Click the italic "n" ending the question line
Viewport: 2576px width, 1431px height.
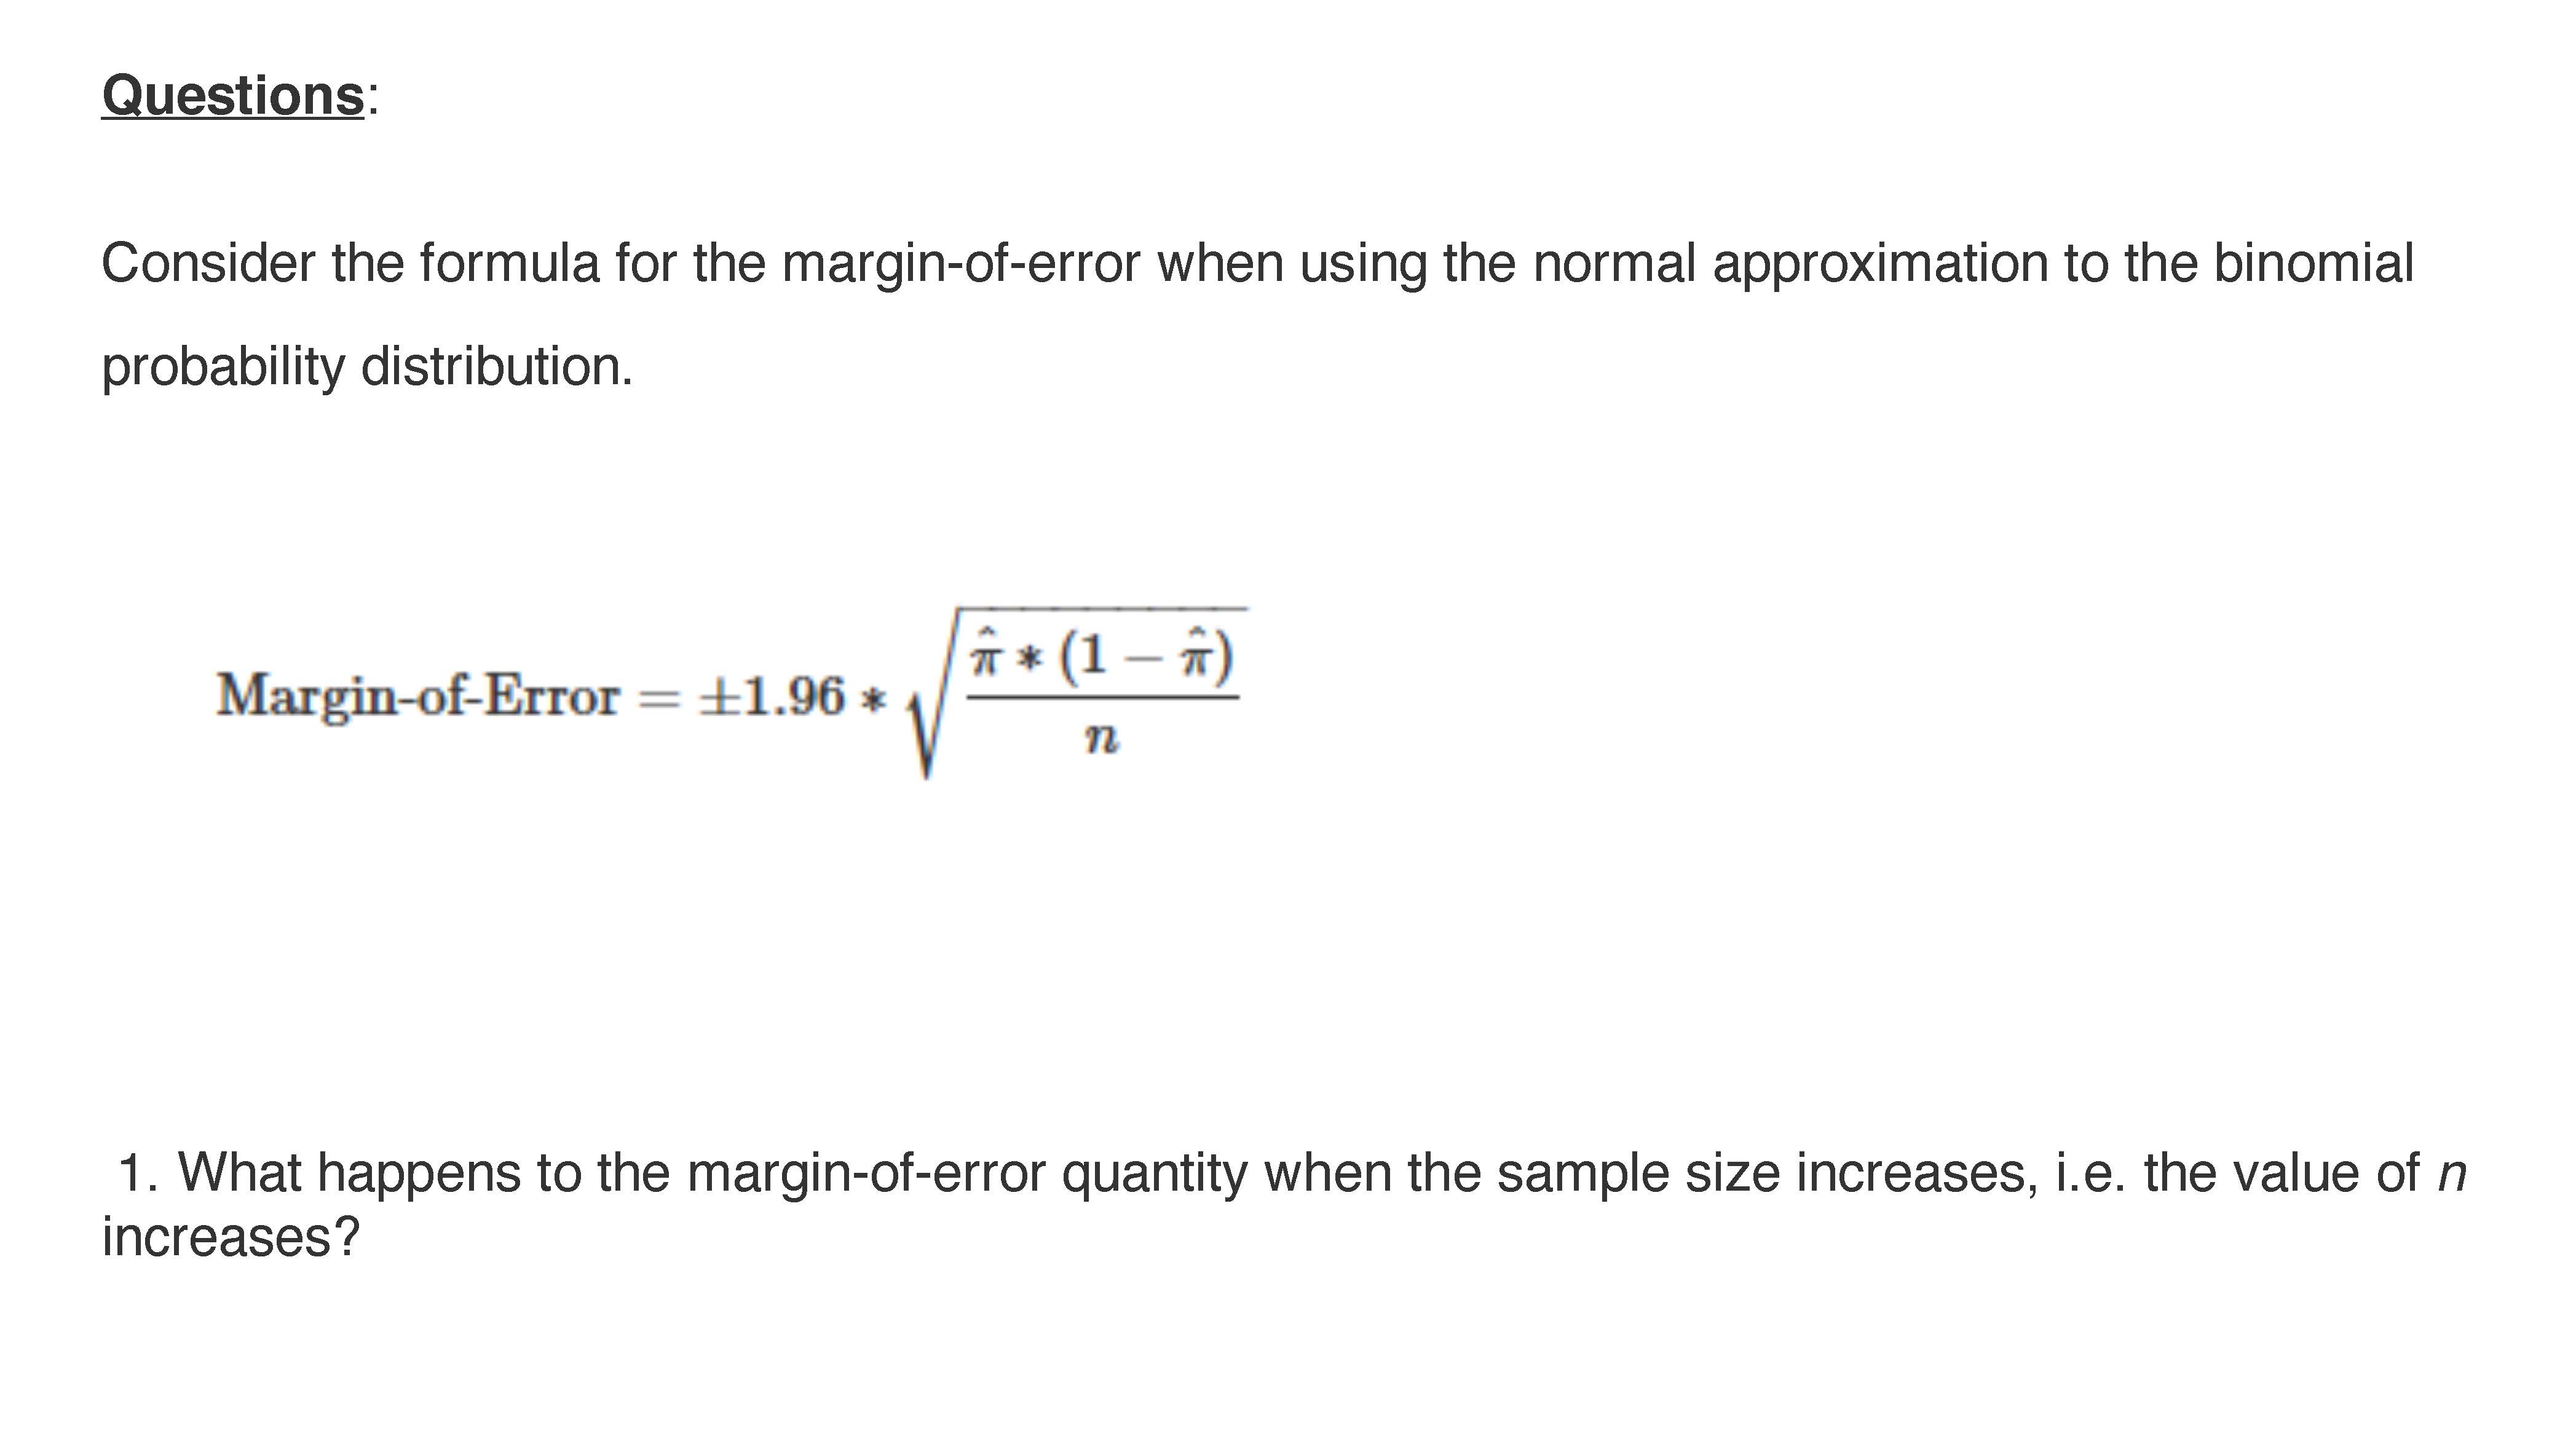2452,1172
